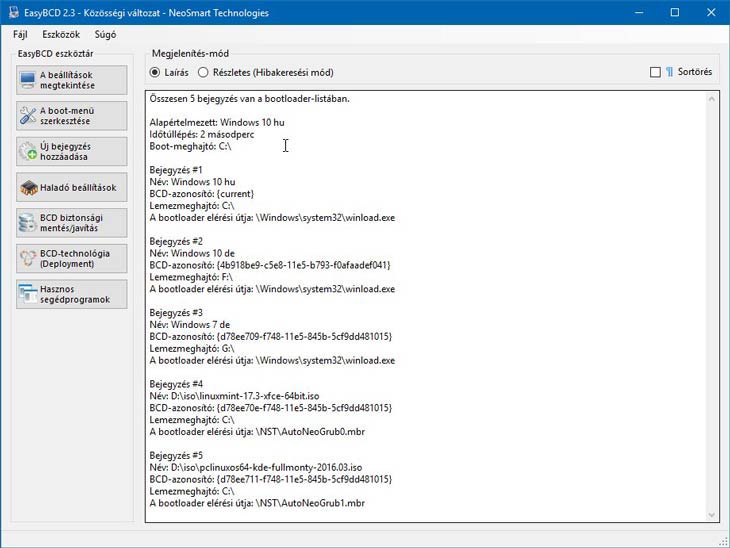The height and width of the screenshot is (548, 730).
Task: Open the Súgó menu
Action: (x=105, y=34)
